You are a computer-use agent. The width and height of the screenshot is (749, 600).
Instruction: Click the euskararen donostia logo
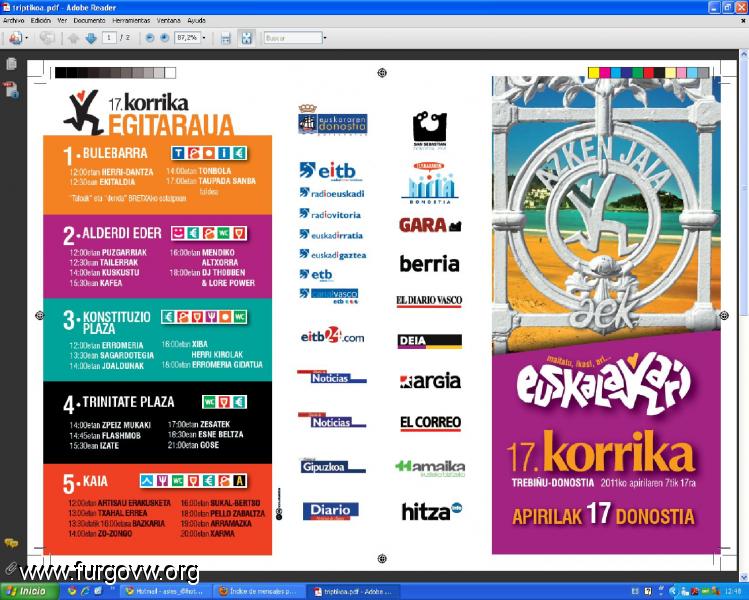pos(332,120)
